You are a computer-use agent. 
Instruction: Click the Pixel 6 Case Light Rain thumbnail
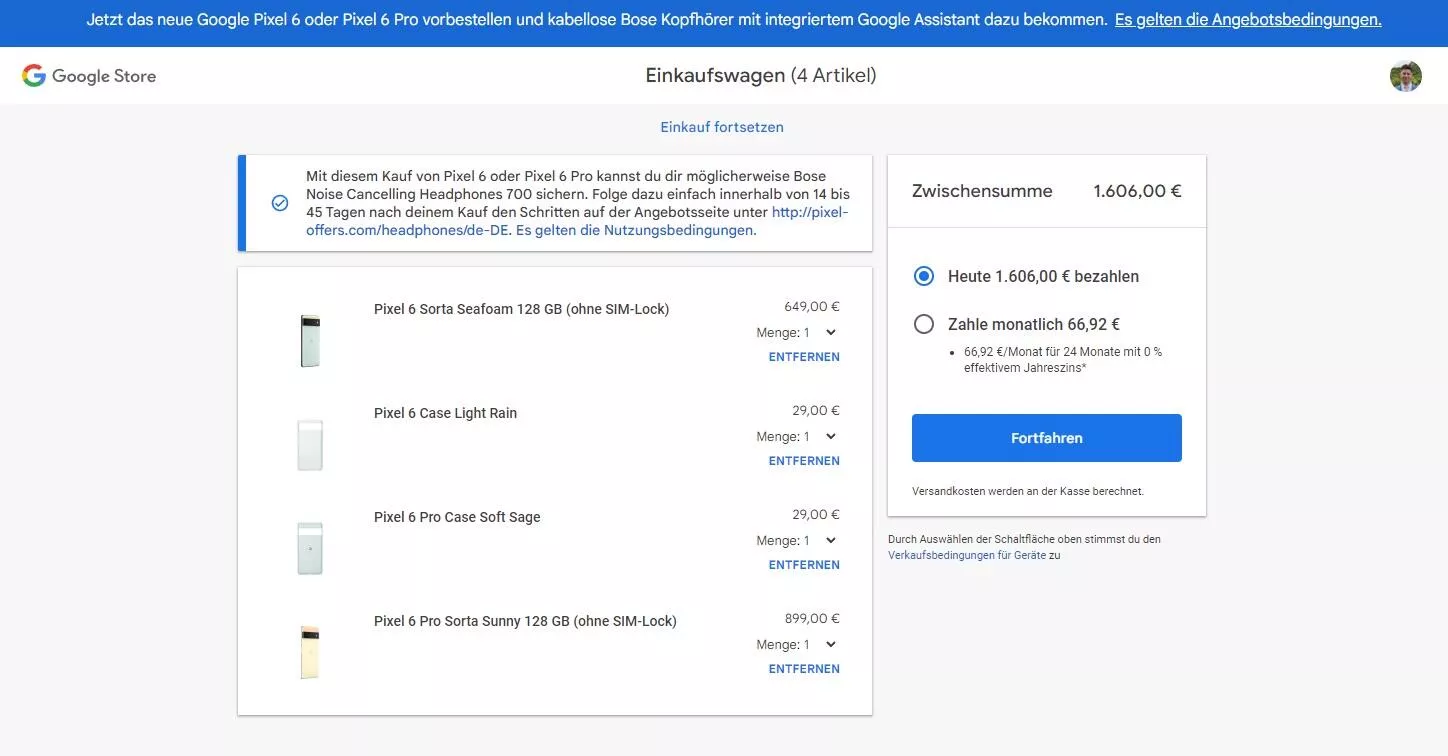[x=310, y=444]
